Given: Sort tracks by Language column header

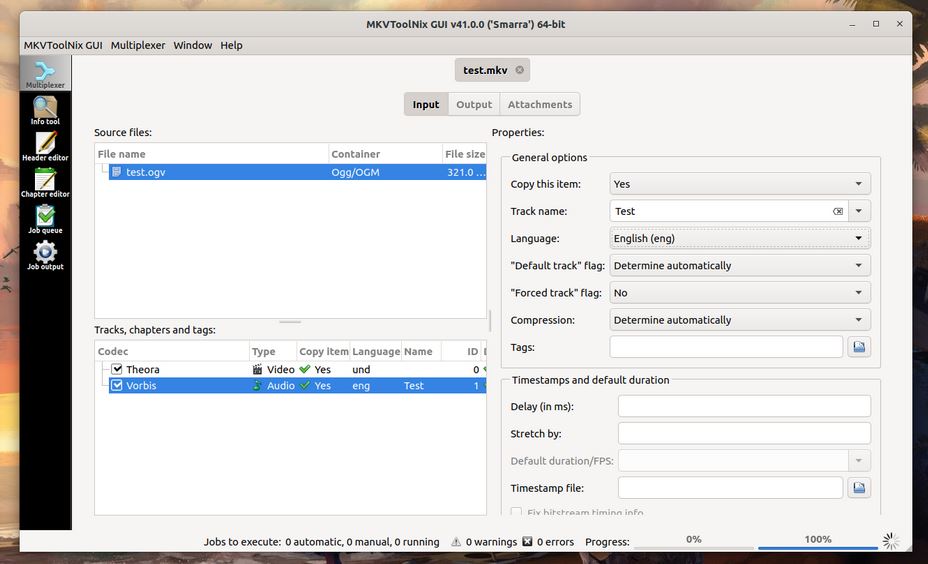Looking at the screenshot, I should coord(376,352).
